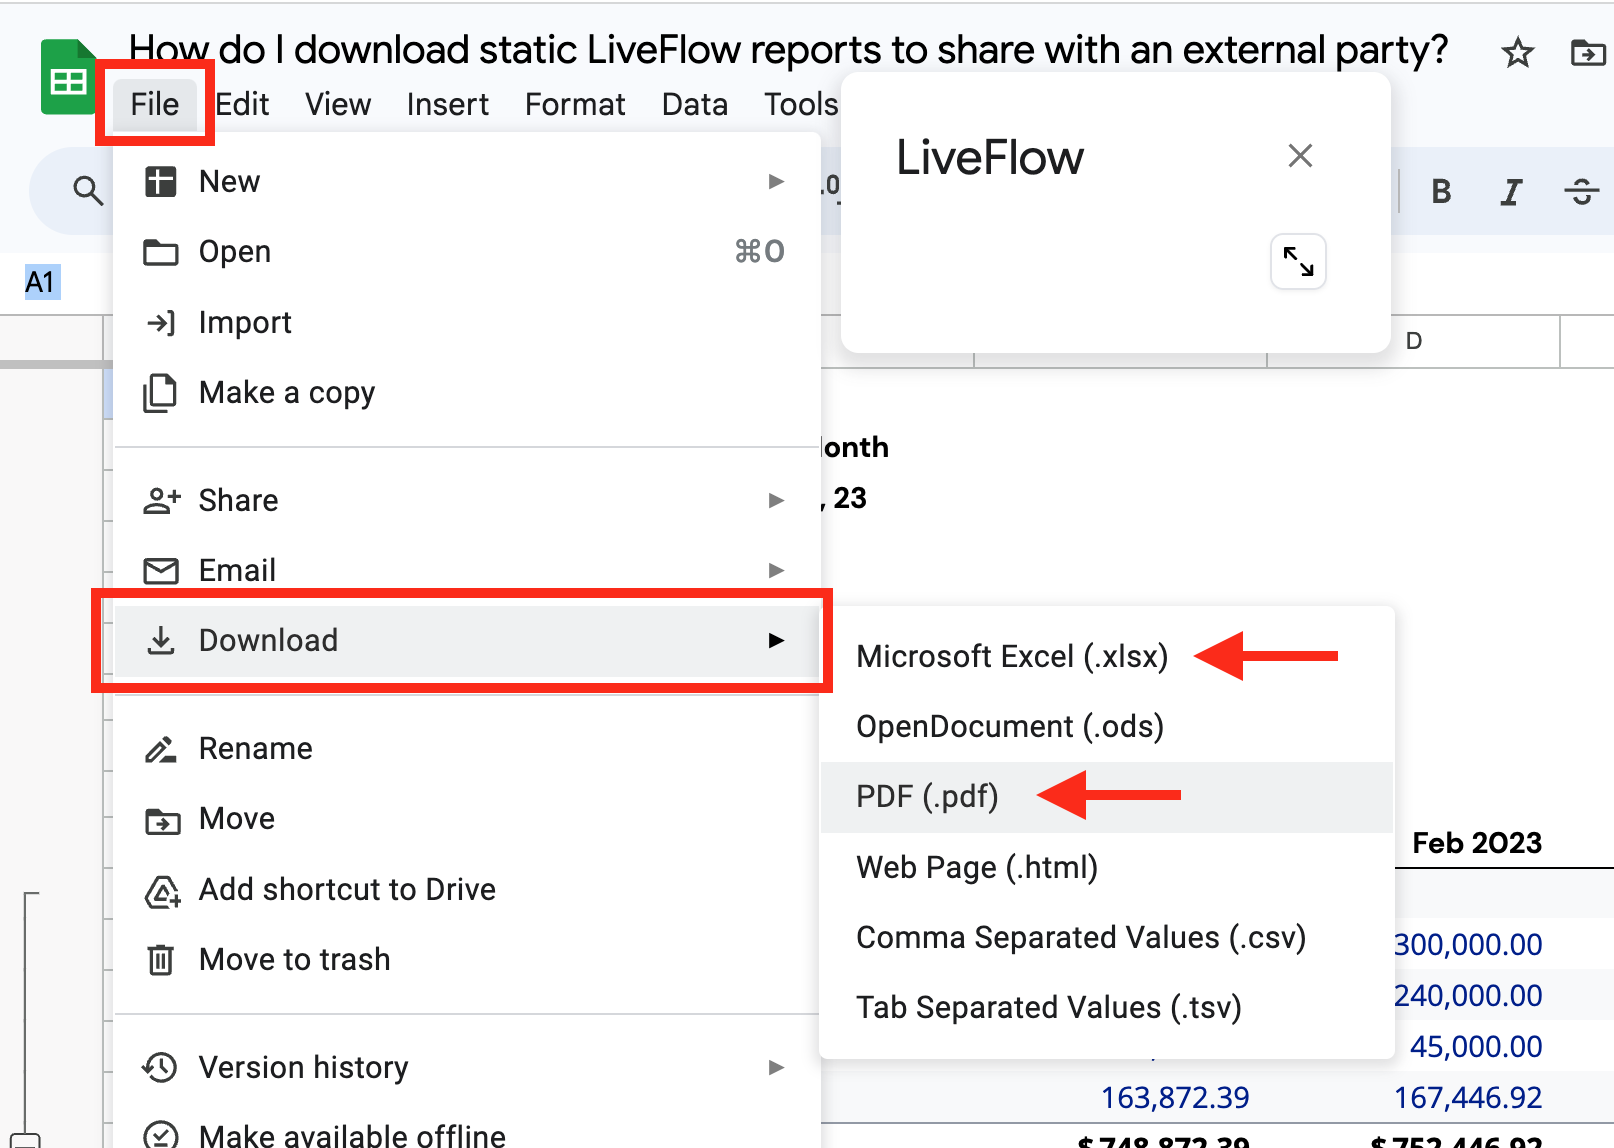The image size is (1614, 1148).
Task: Click the New spreadsheet icon
Action: coord(160,182)
